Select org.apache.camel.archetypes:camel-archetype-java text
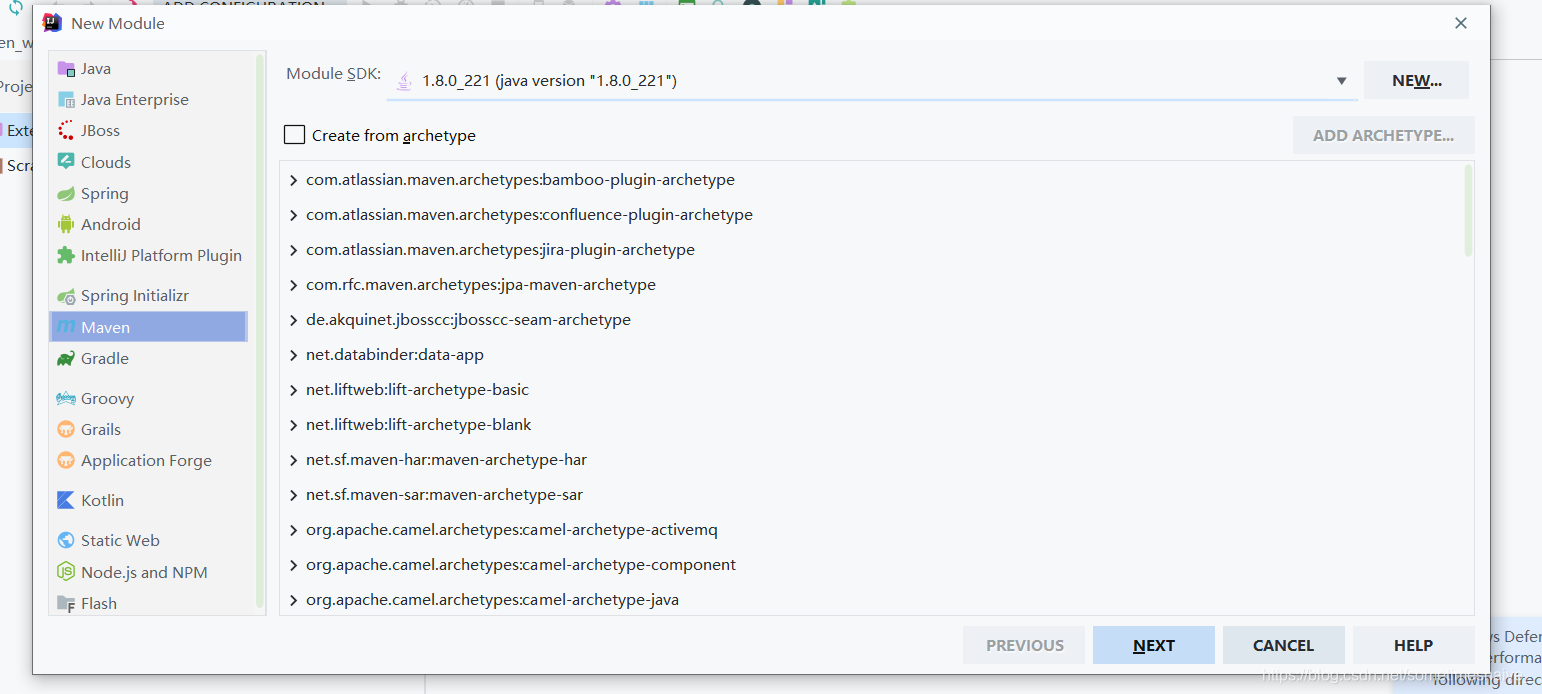This screenshot has width=1542, height=694. (492, 600)
